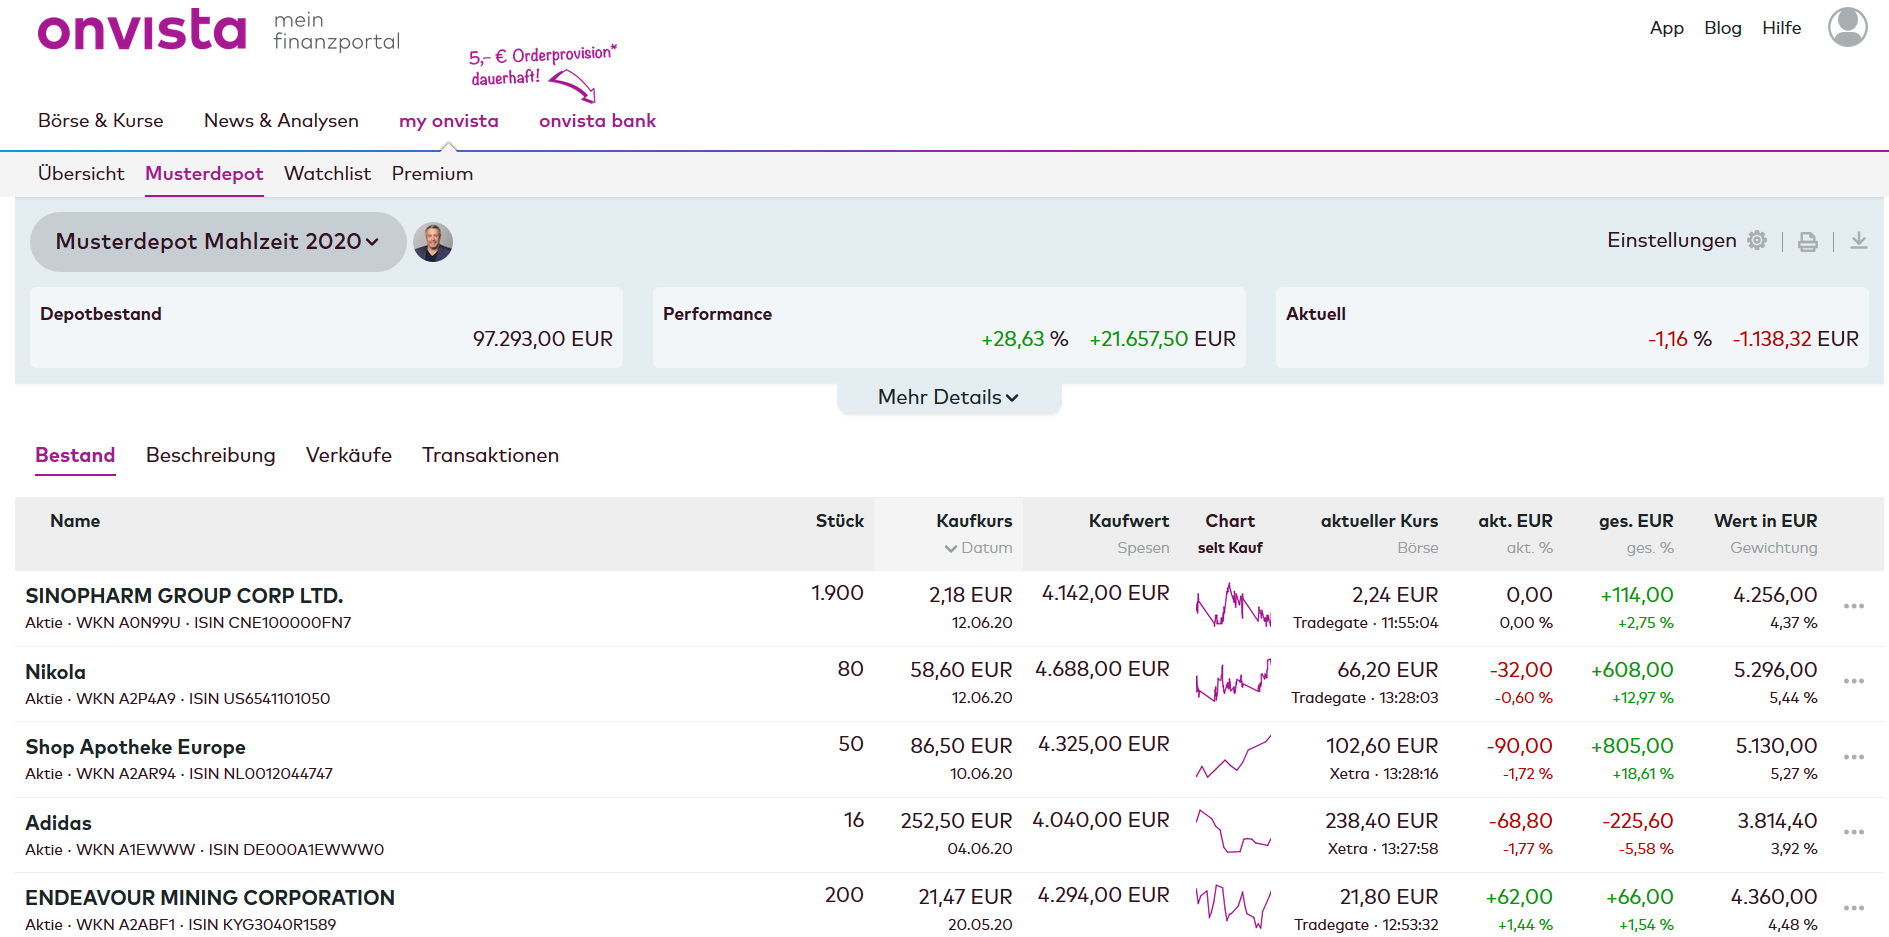
Task: Click Shop Apotheke gain +805,00
Action: point(1632,746)
